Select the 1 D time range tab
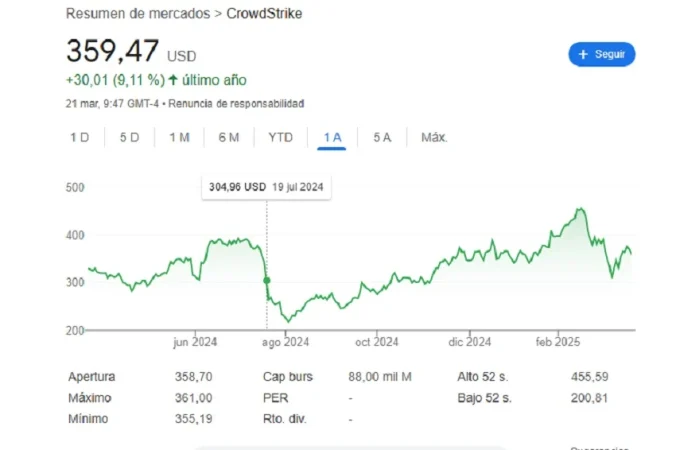Image resolution: width=676 pixels, height=450 pixels. click(x=80, y=138)
